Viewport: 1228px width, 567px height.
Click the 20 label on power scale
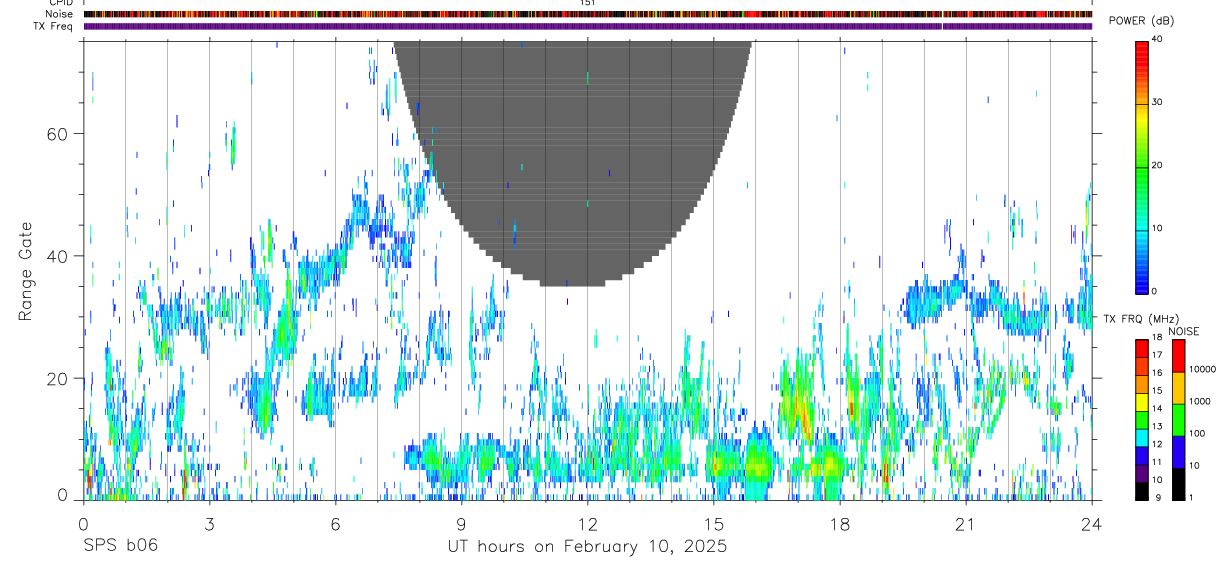(1156, 165)
